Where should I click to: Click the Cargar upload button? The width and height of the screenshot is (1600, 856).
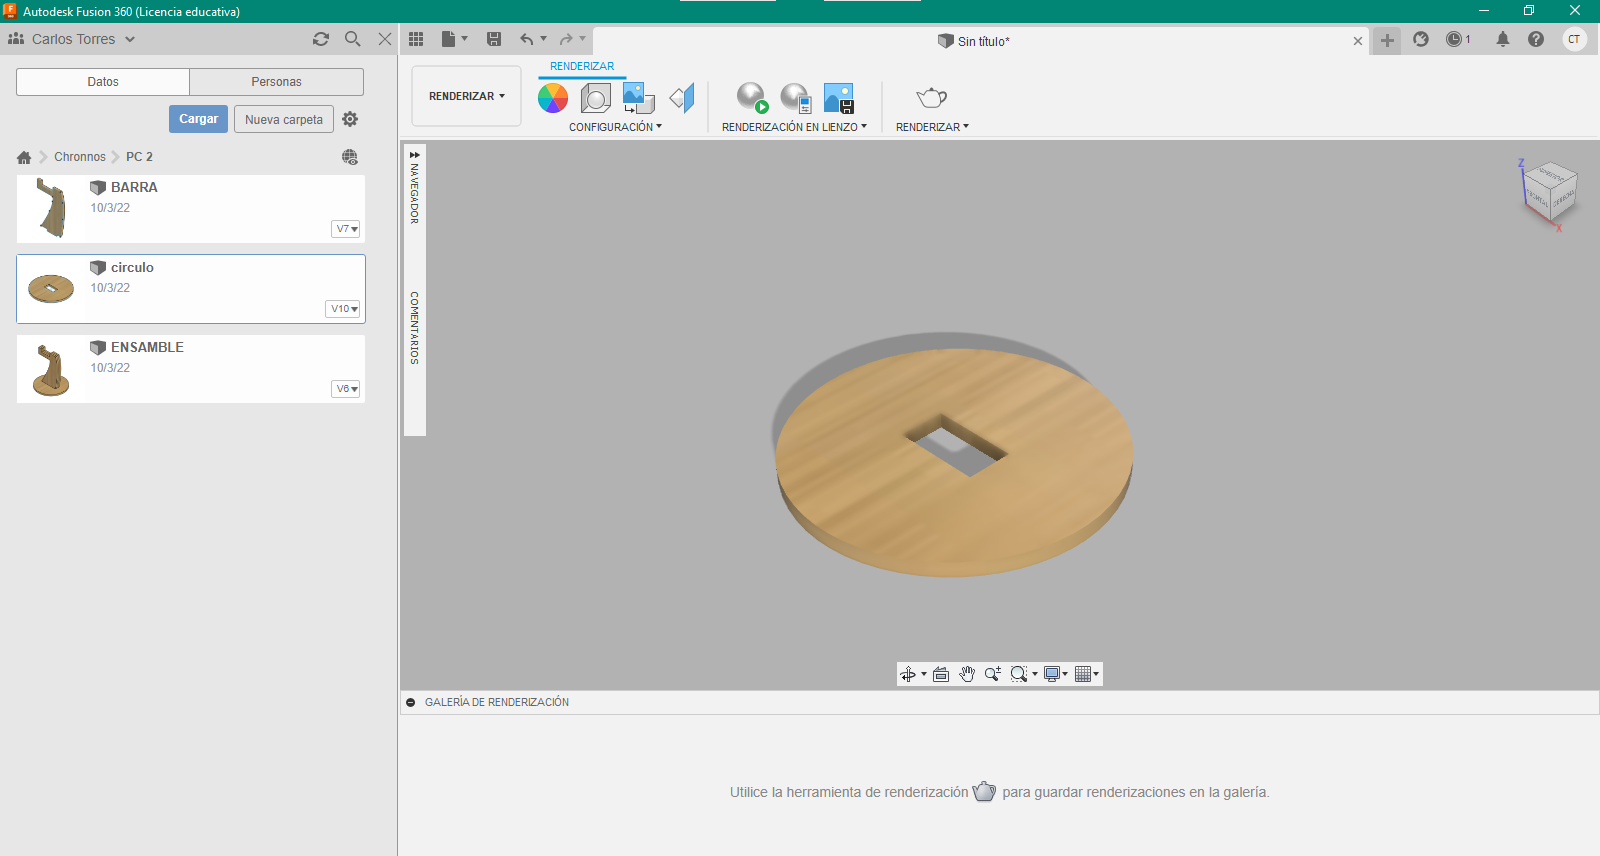pos(199,119)
